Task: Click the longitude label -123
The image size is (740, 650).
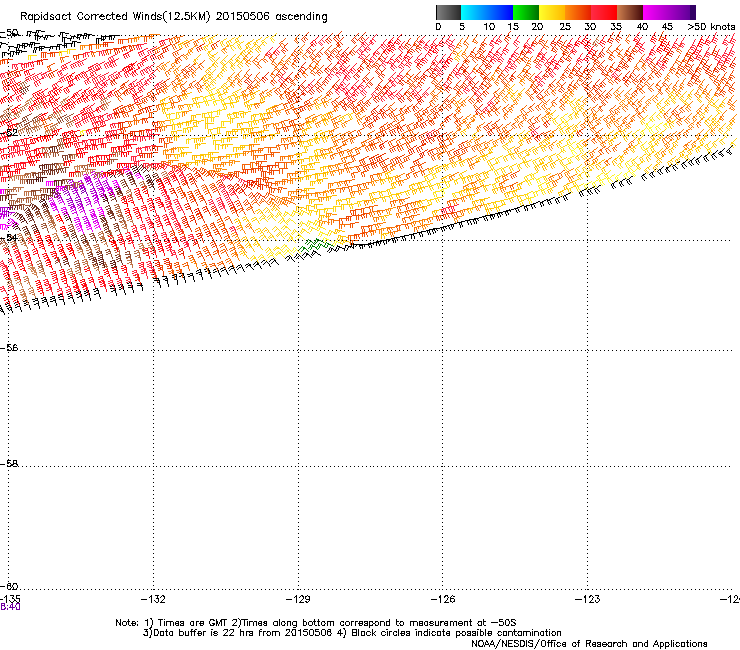Action: click(588, 599)
